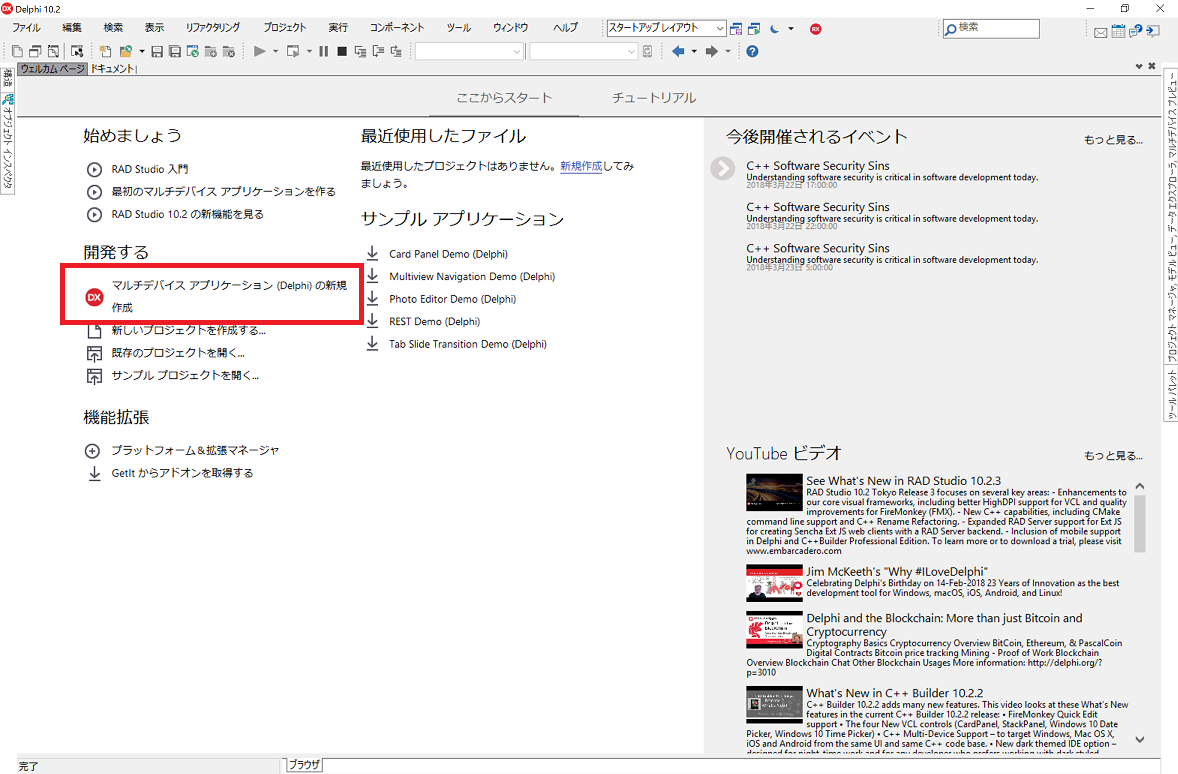1178x774 pixels.
Task: Open the new item dropdown arrow
Action: (x=142, y=51)
